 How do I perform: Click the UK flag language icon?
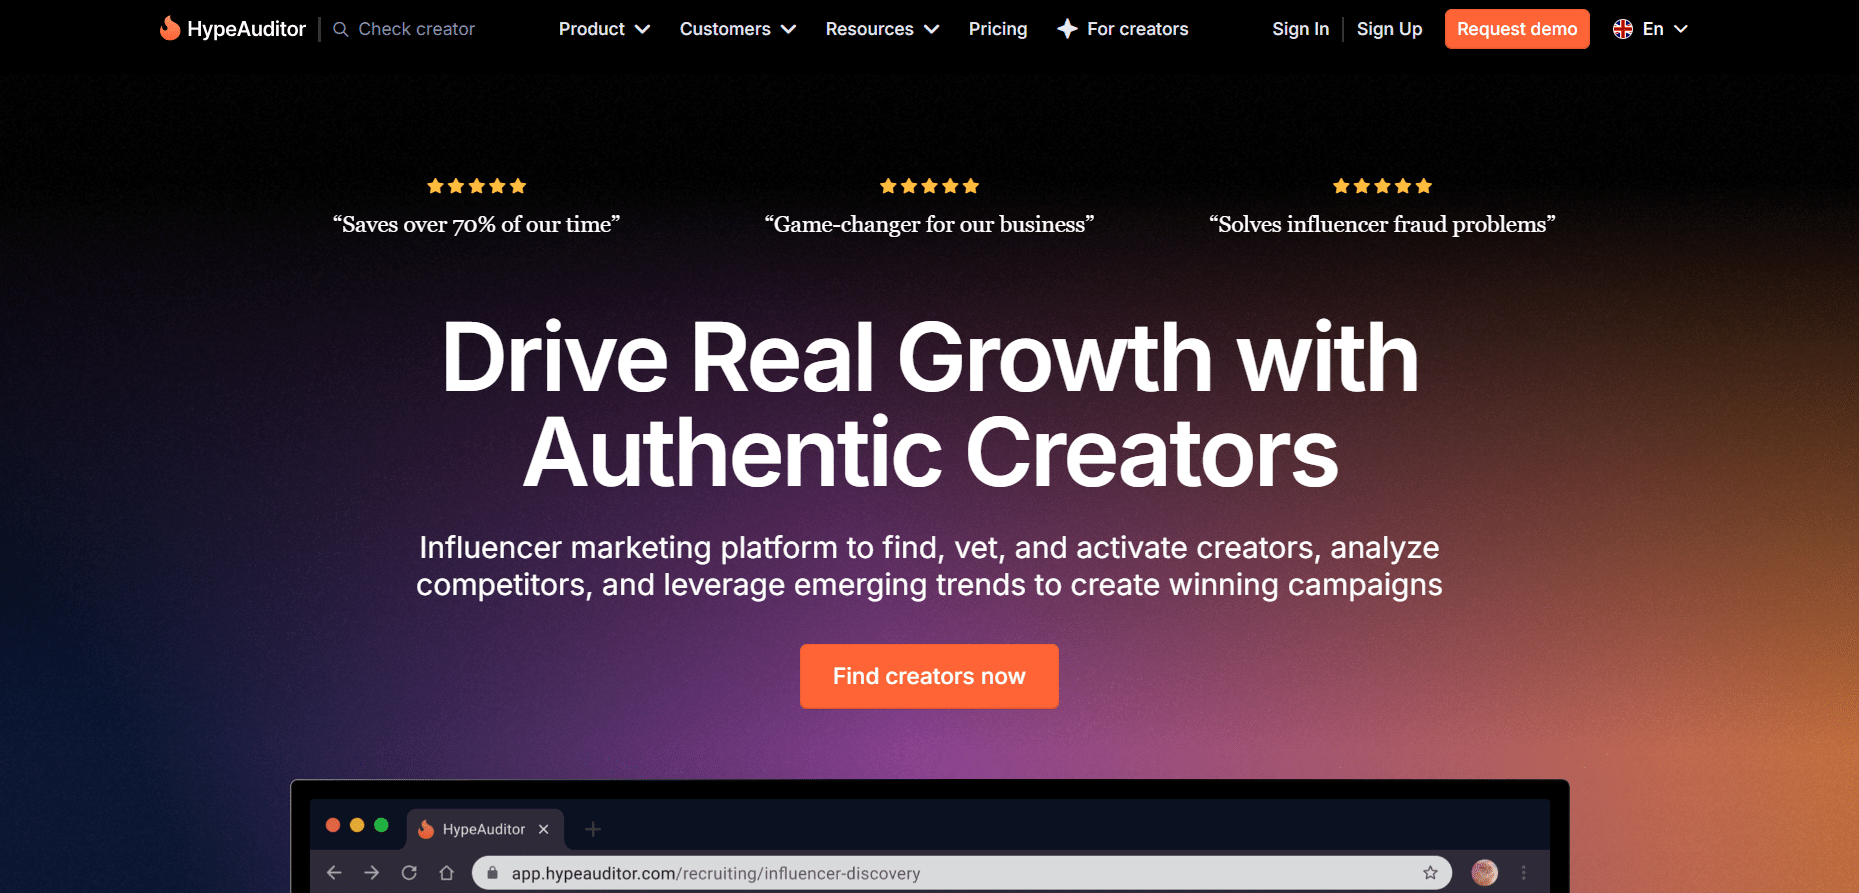(x=1623, y=29)
